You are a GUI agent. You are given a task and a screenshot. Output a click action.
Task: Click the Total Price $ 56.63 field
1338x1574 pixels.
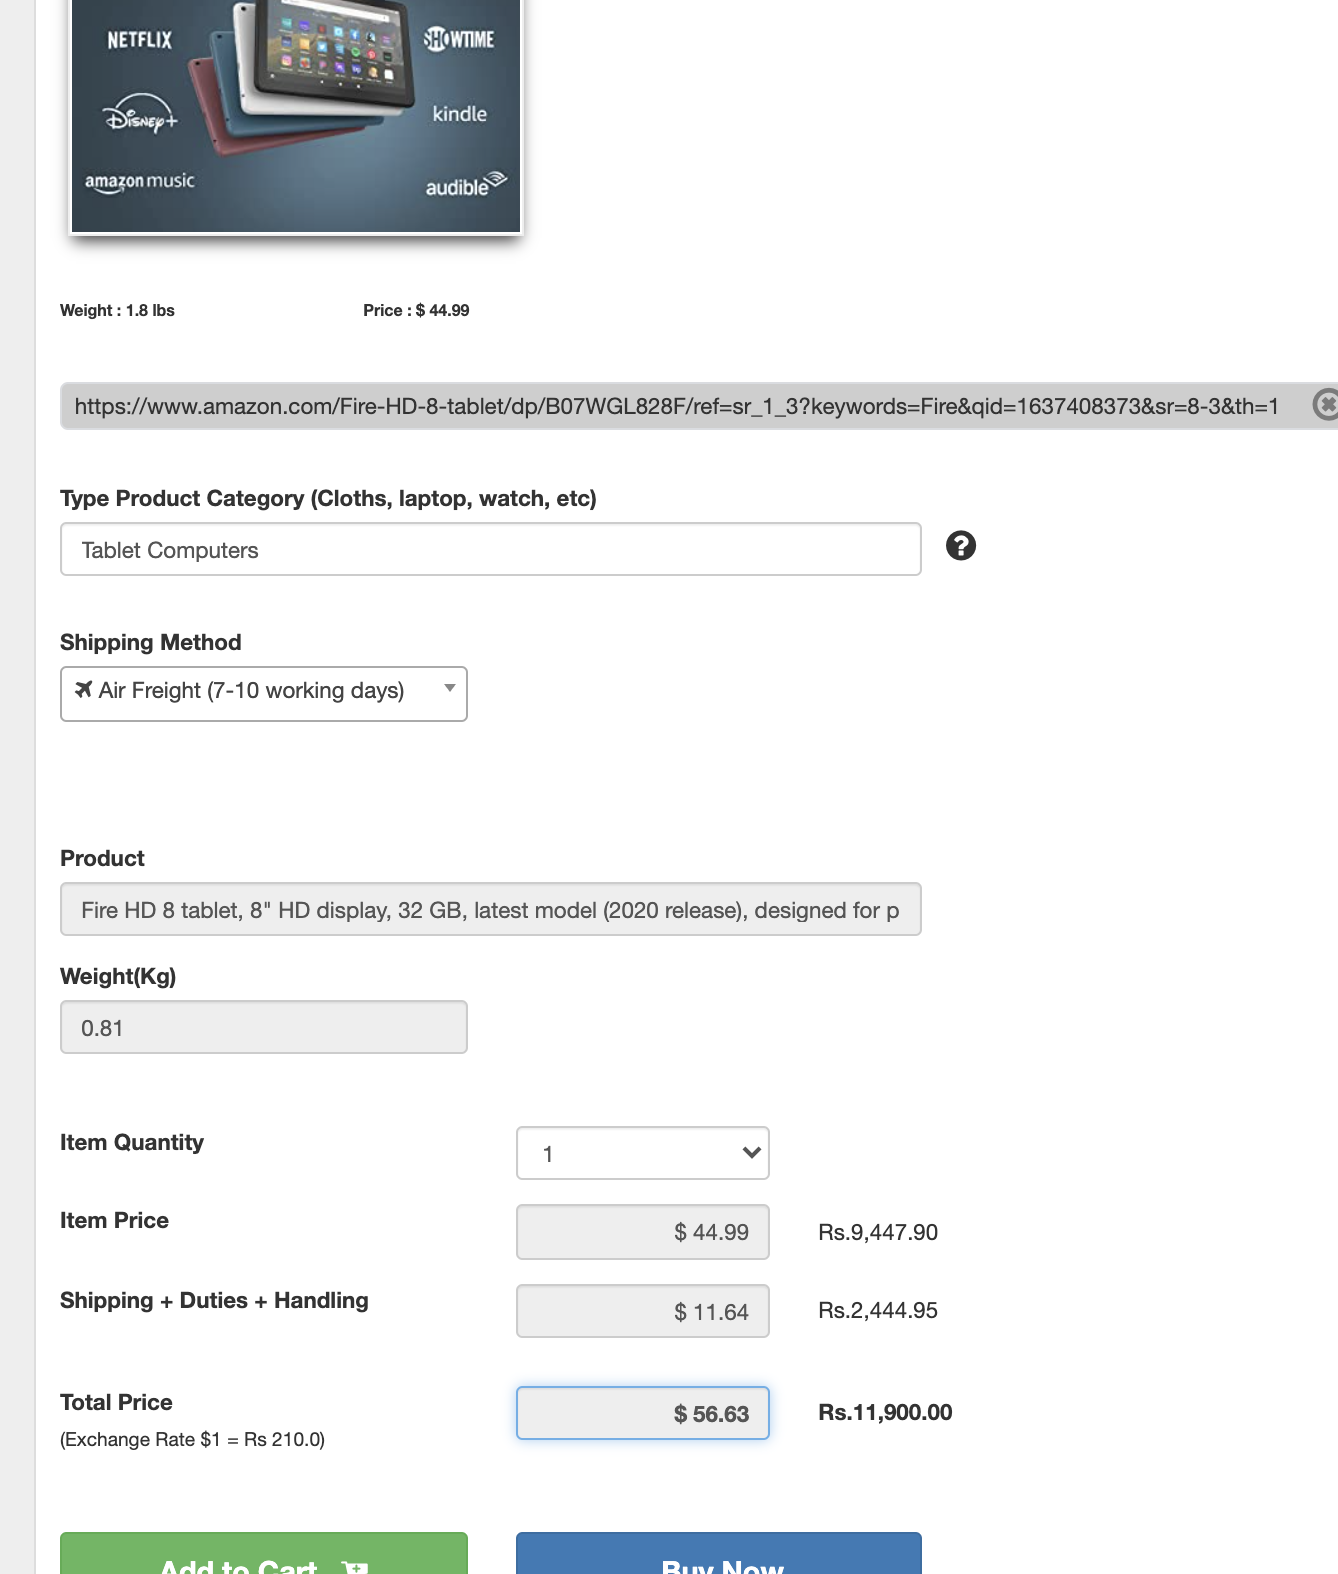(643, 1413)
